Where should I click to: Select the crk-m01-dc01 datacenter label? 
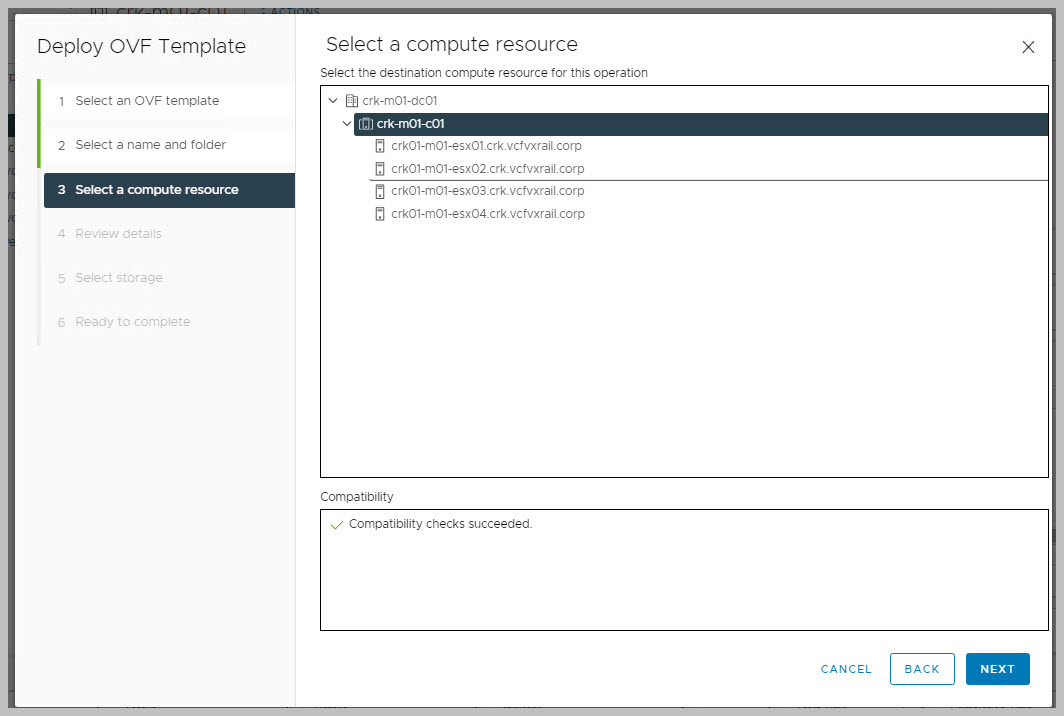click(x=399, y=101)
